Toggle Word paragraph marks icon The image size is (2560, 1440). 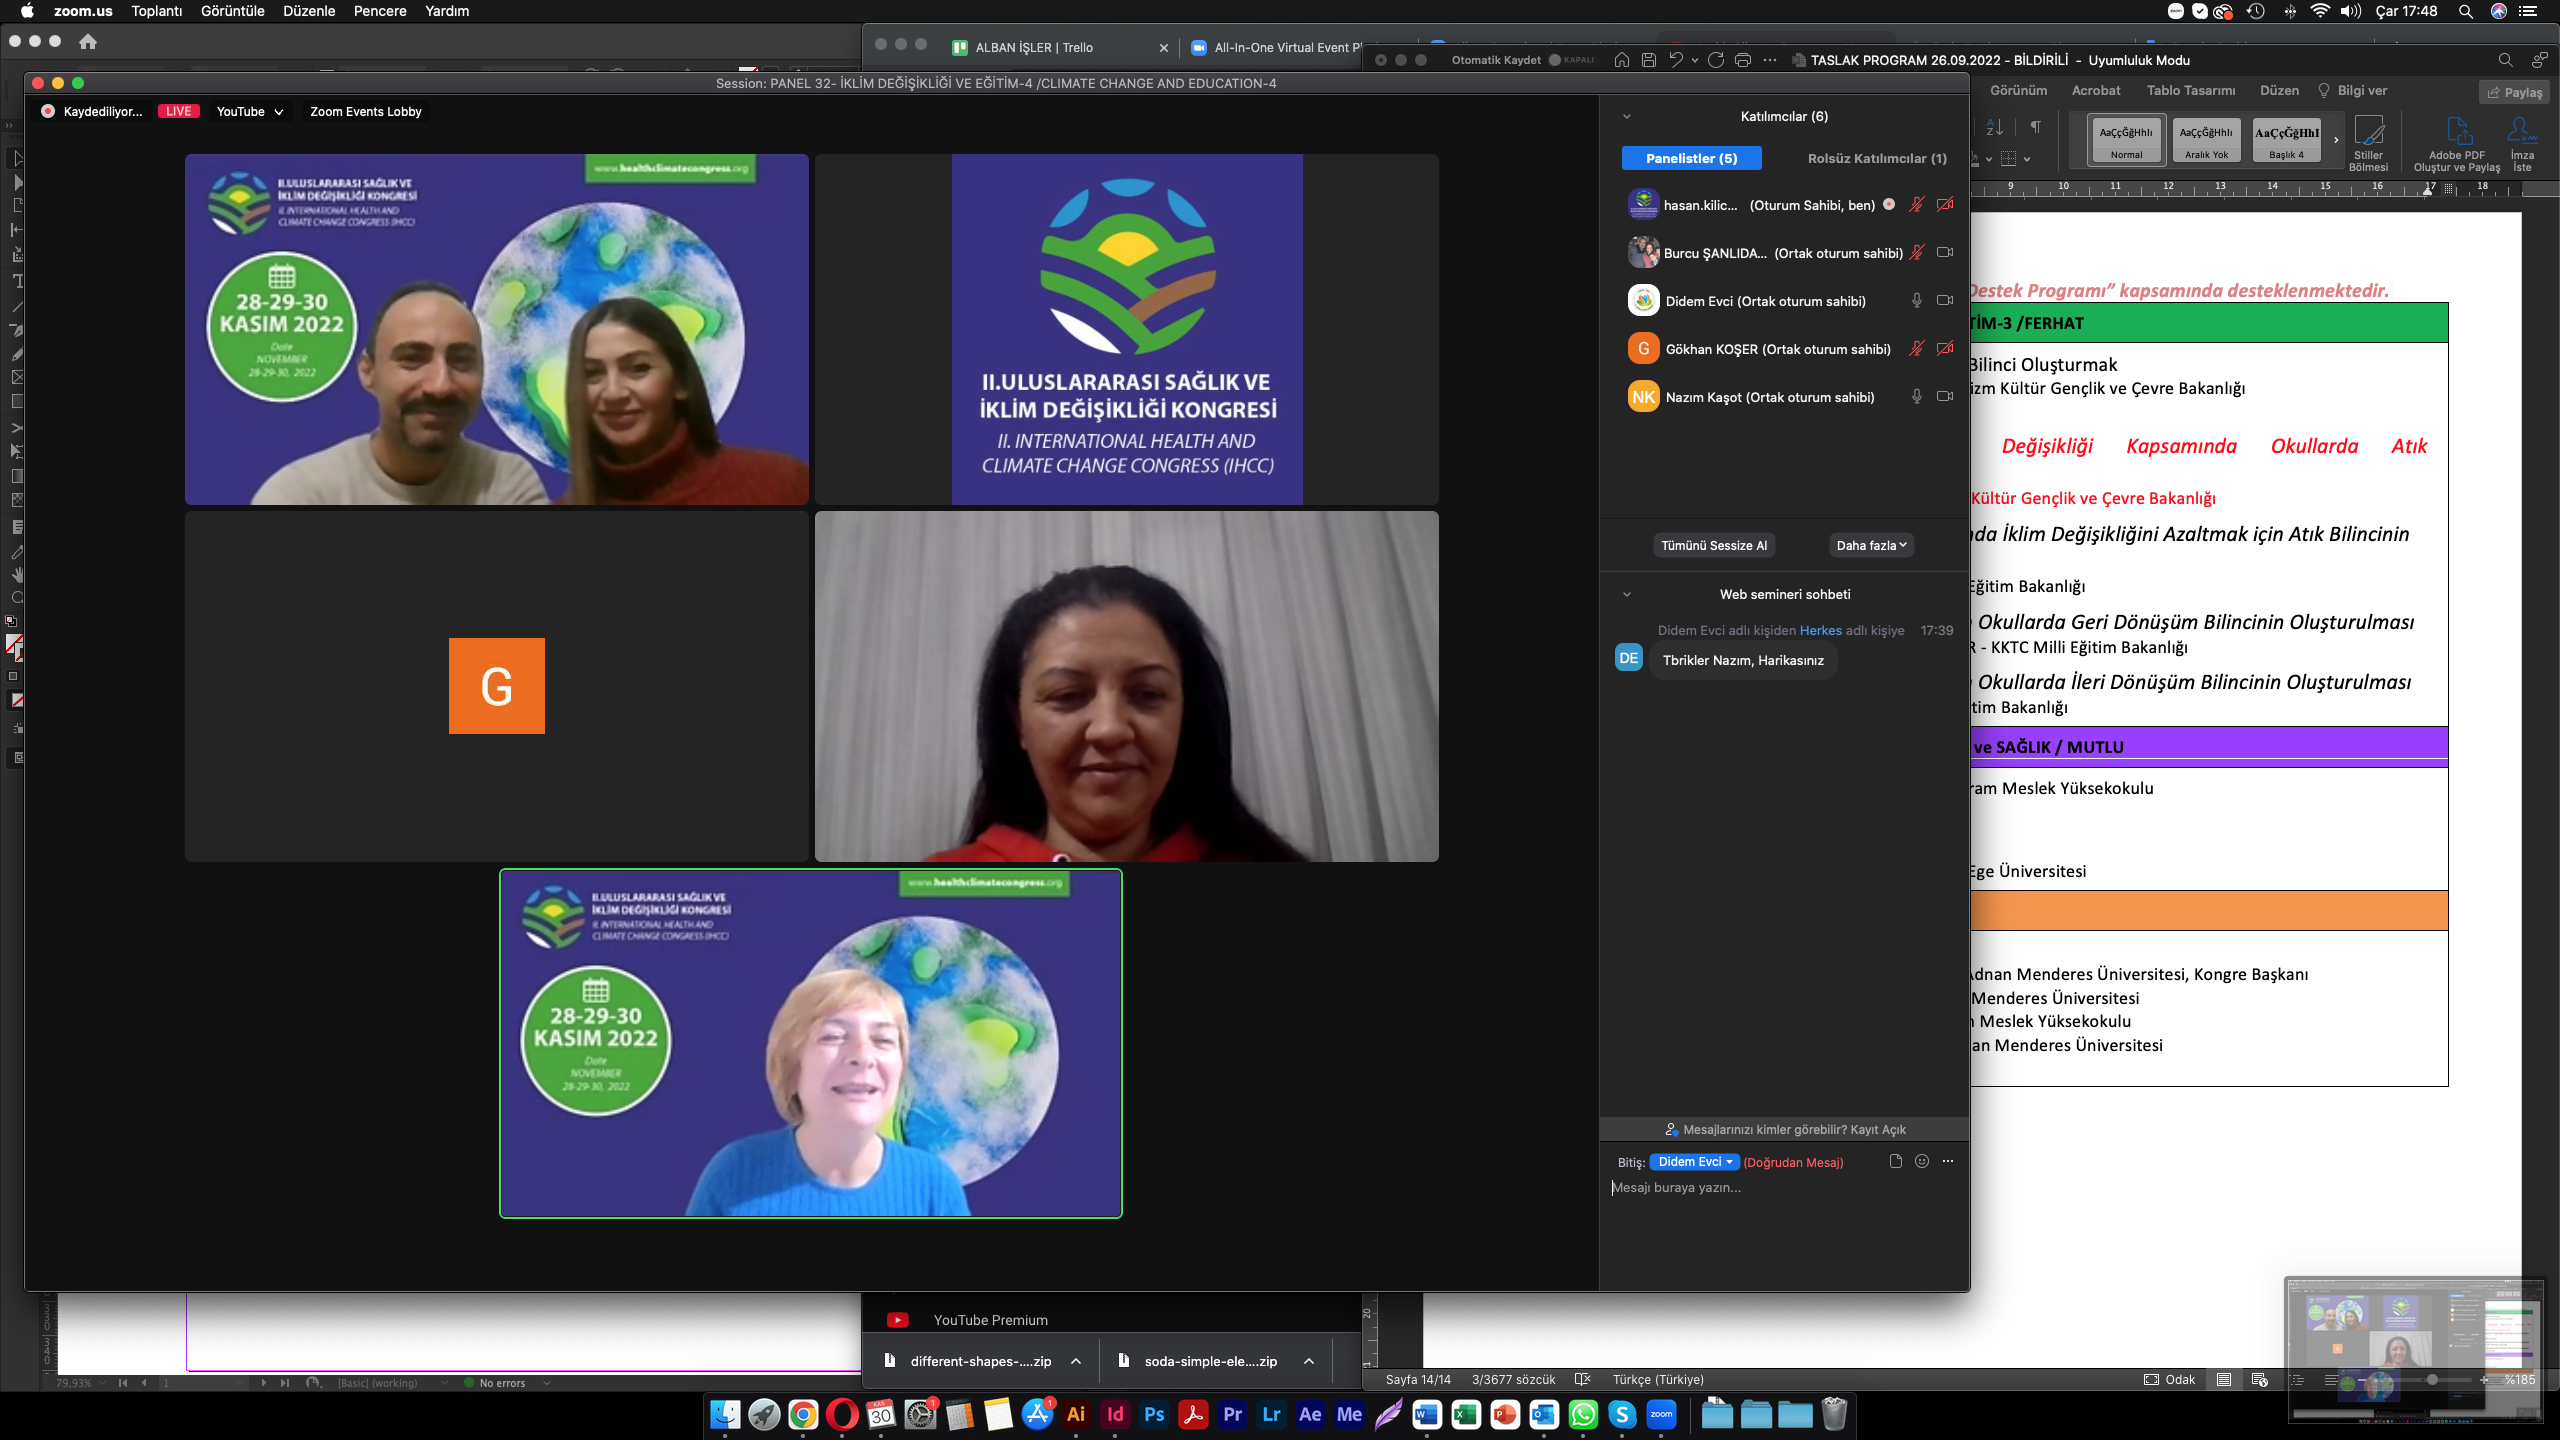[x=2035, y=127]
